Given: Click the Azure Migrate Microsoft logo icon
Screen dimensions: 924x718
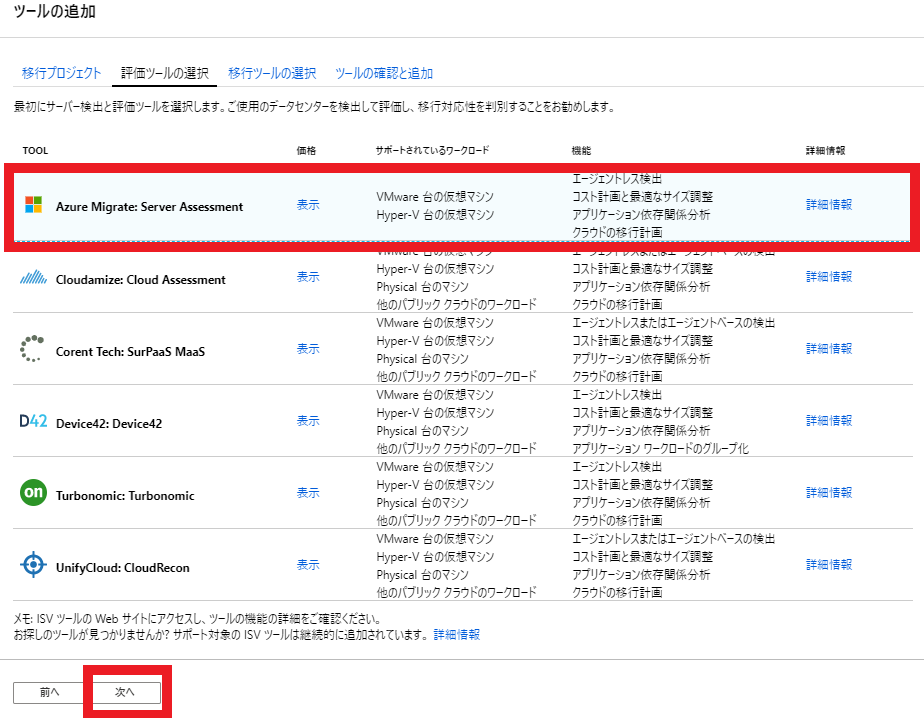Looking at the screenshot, I should tap(34, 205).
